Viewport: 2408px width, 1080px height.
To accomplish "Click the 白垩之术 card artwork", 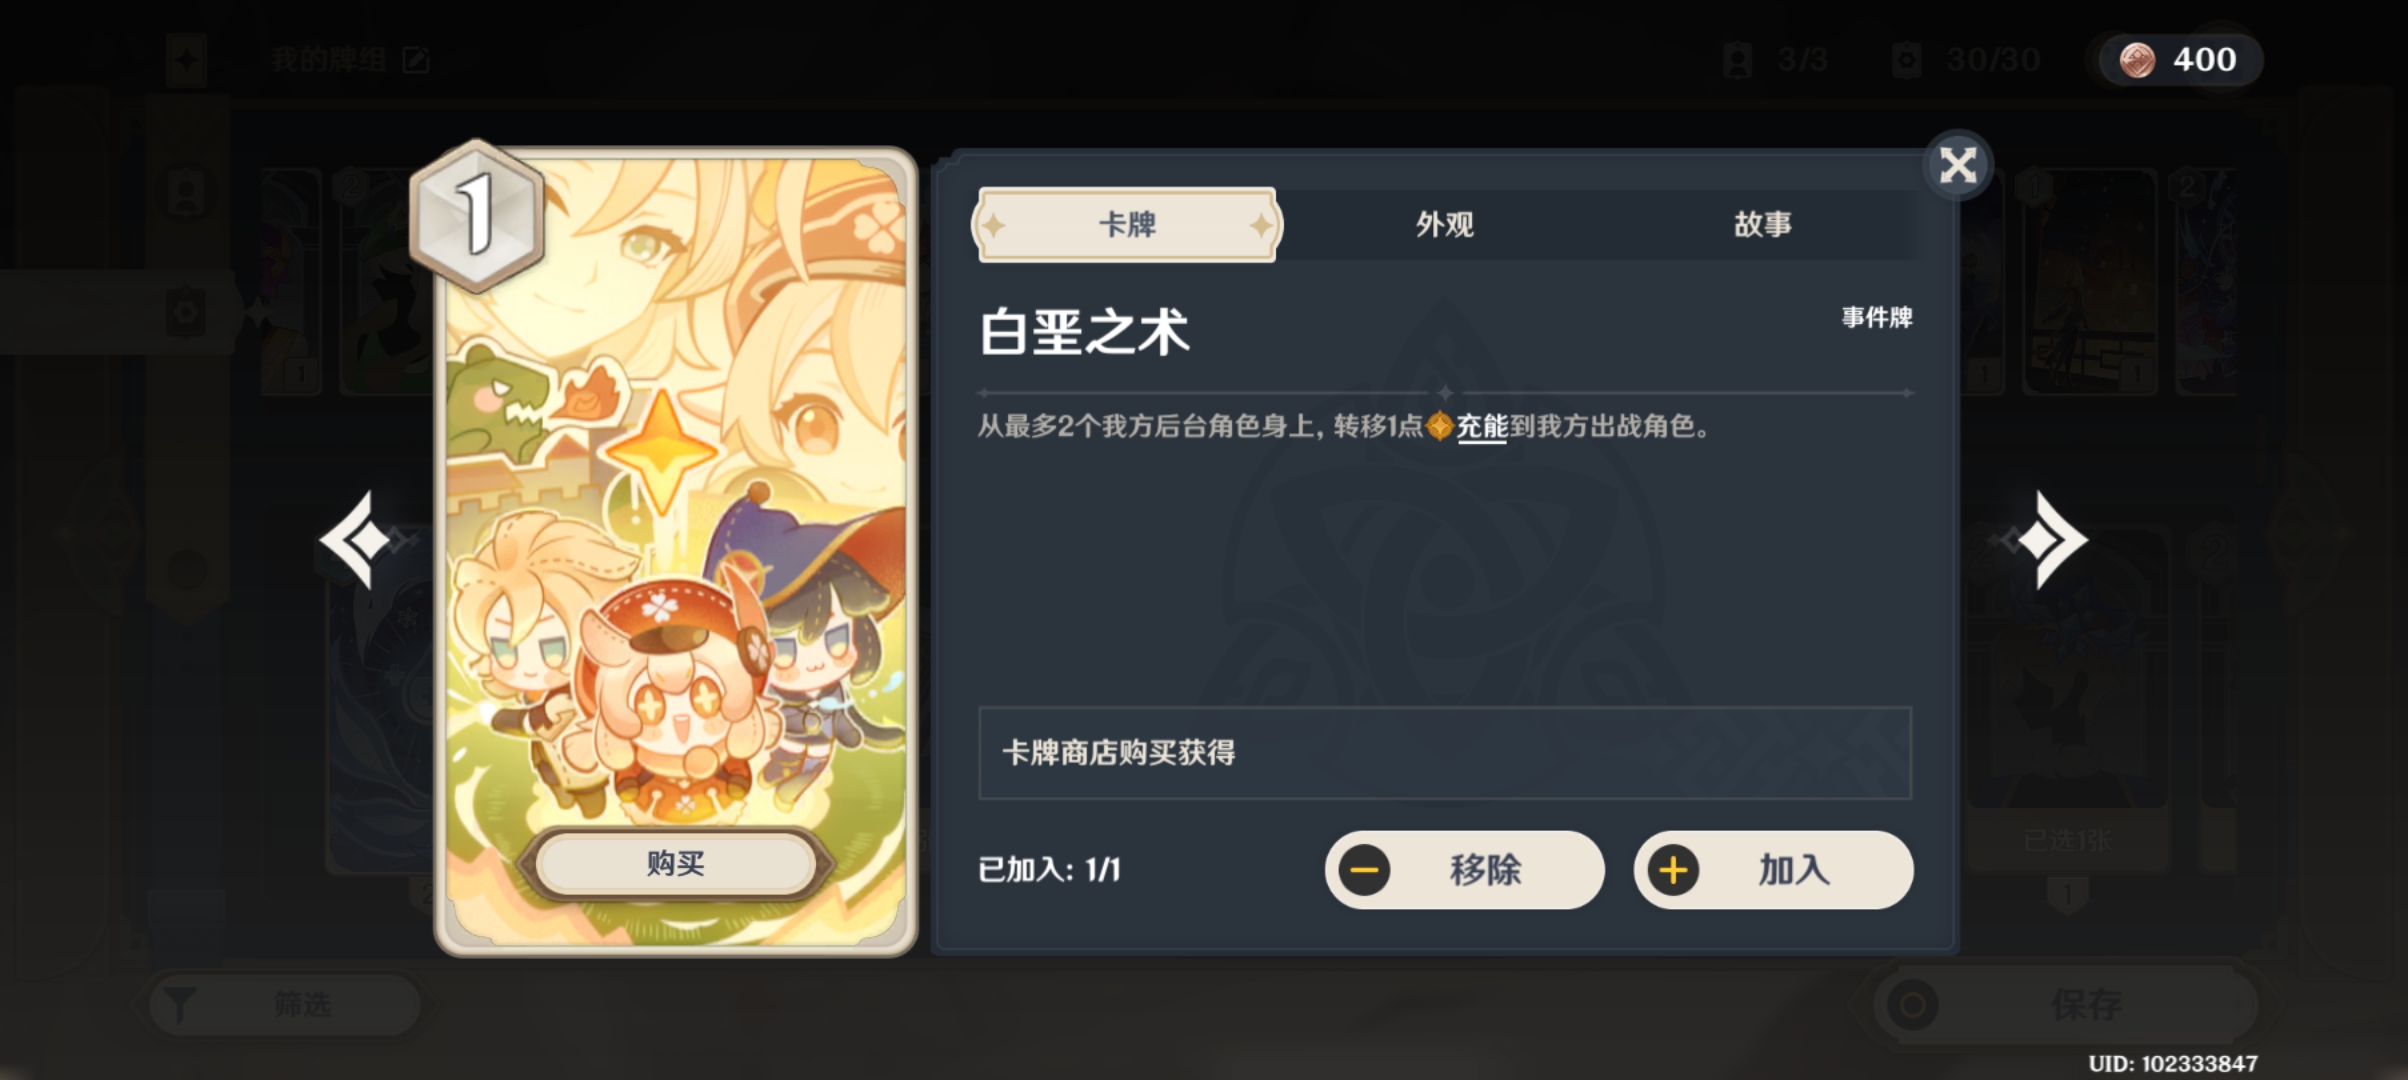I will [x=676, y=551].
